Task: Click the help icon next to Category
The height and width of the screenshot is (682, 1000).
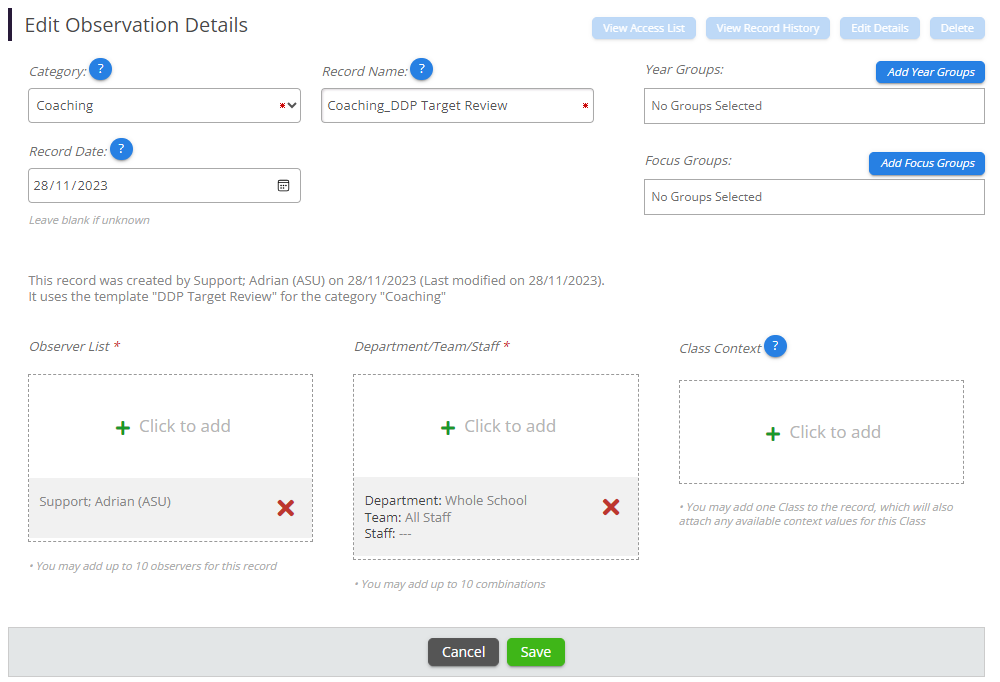Action: 100,70
